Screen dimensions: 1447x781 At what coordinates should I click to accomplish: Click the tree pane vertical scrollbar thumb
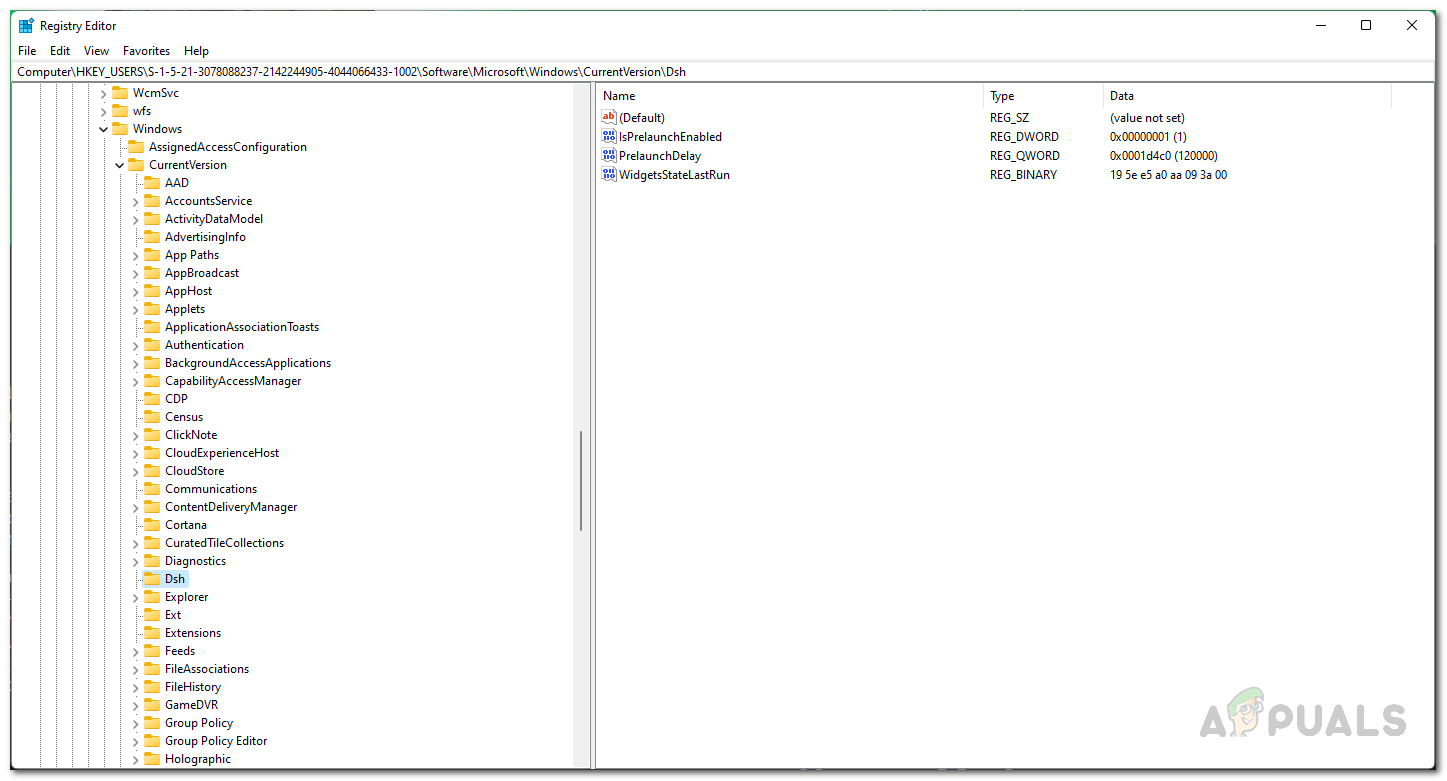coord(581,481)
